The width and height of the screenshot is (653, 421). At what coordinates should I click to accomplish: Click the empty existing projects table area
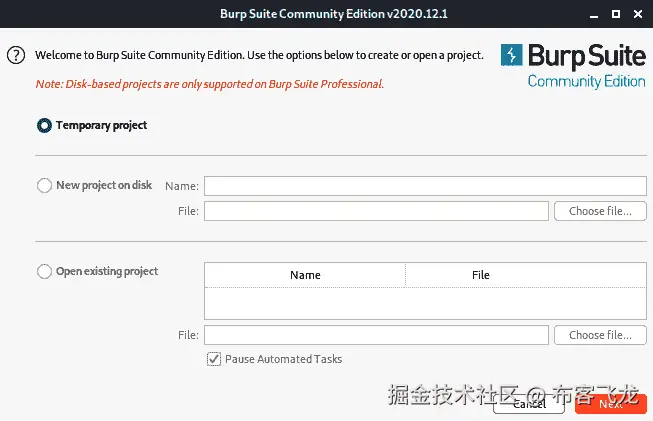point(425,302)
